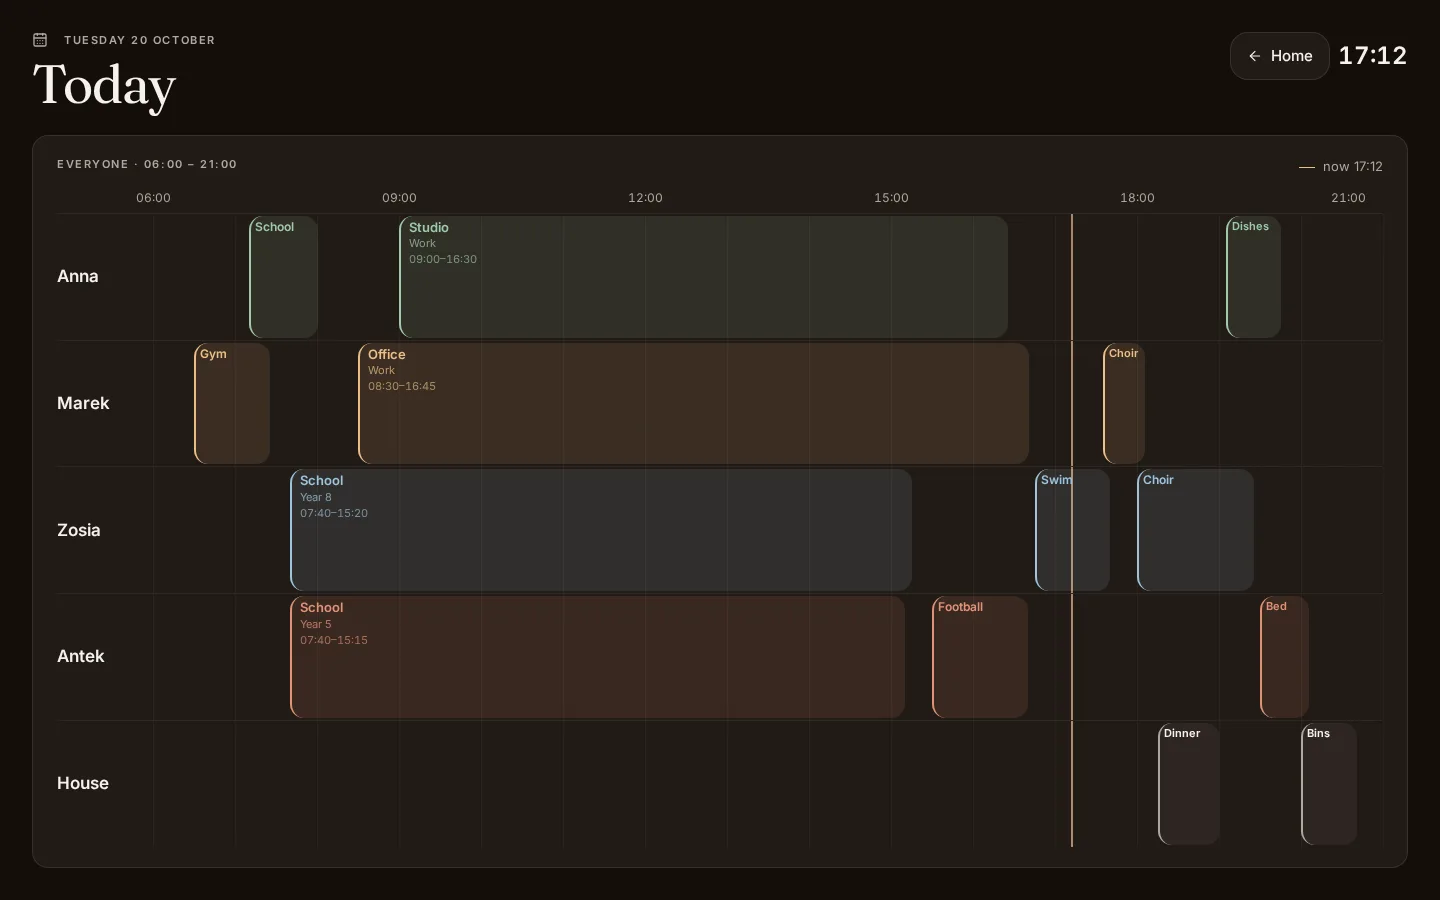Select Zosia's Choir event
This screenshot has width=1440, height=900.
click(x=1196, y=530)
